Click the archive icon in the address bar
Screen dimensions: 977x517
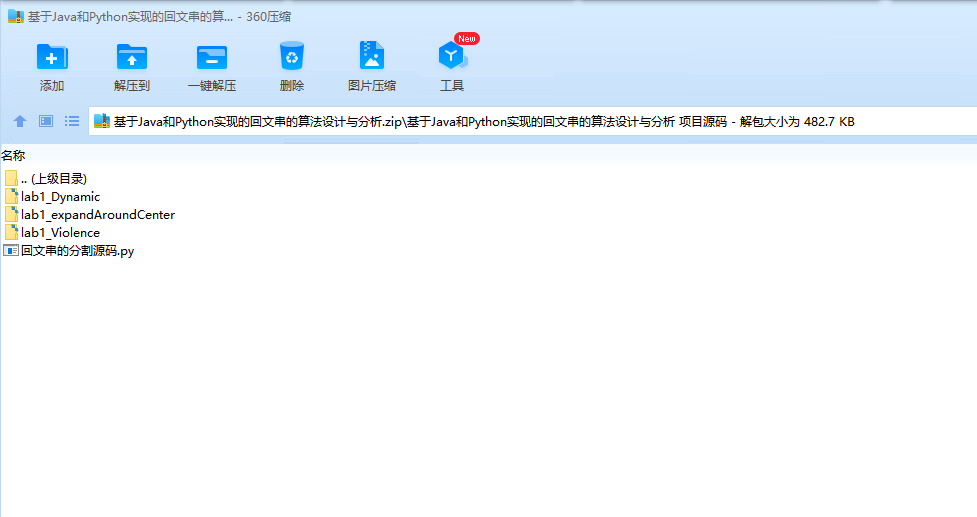point(102,121)
